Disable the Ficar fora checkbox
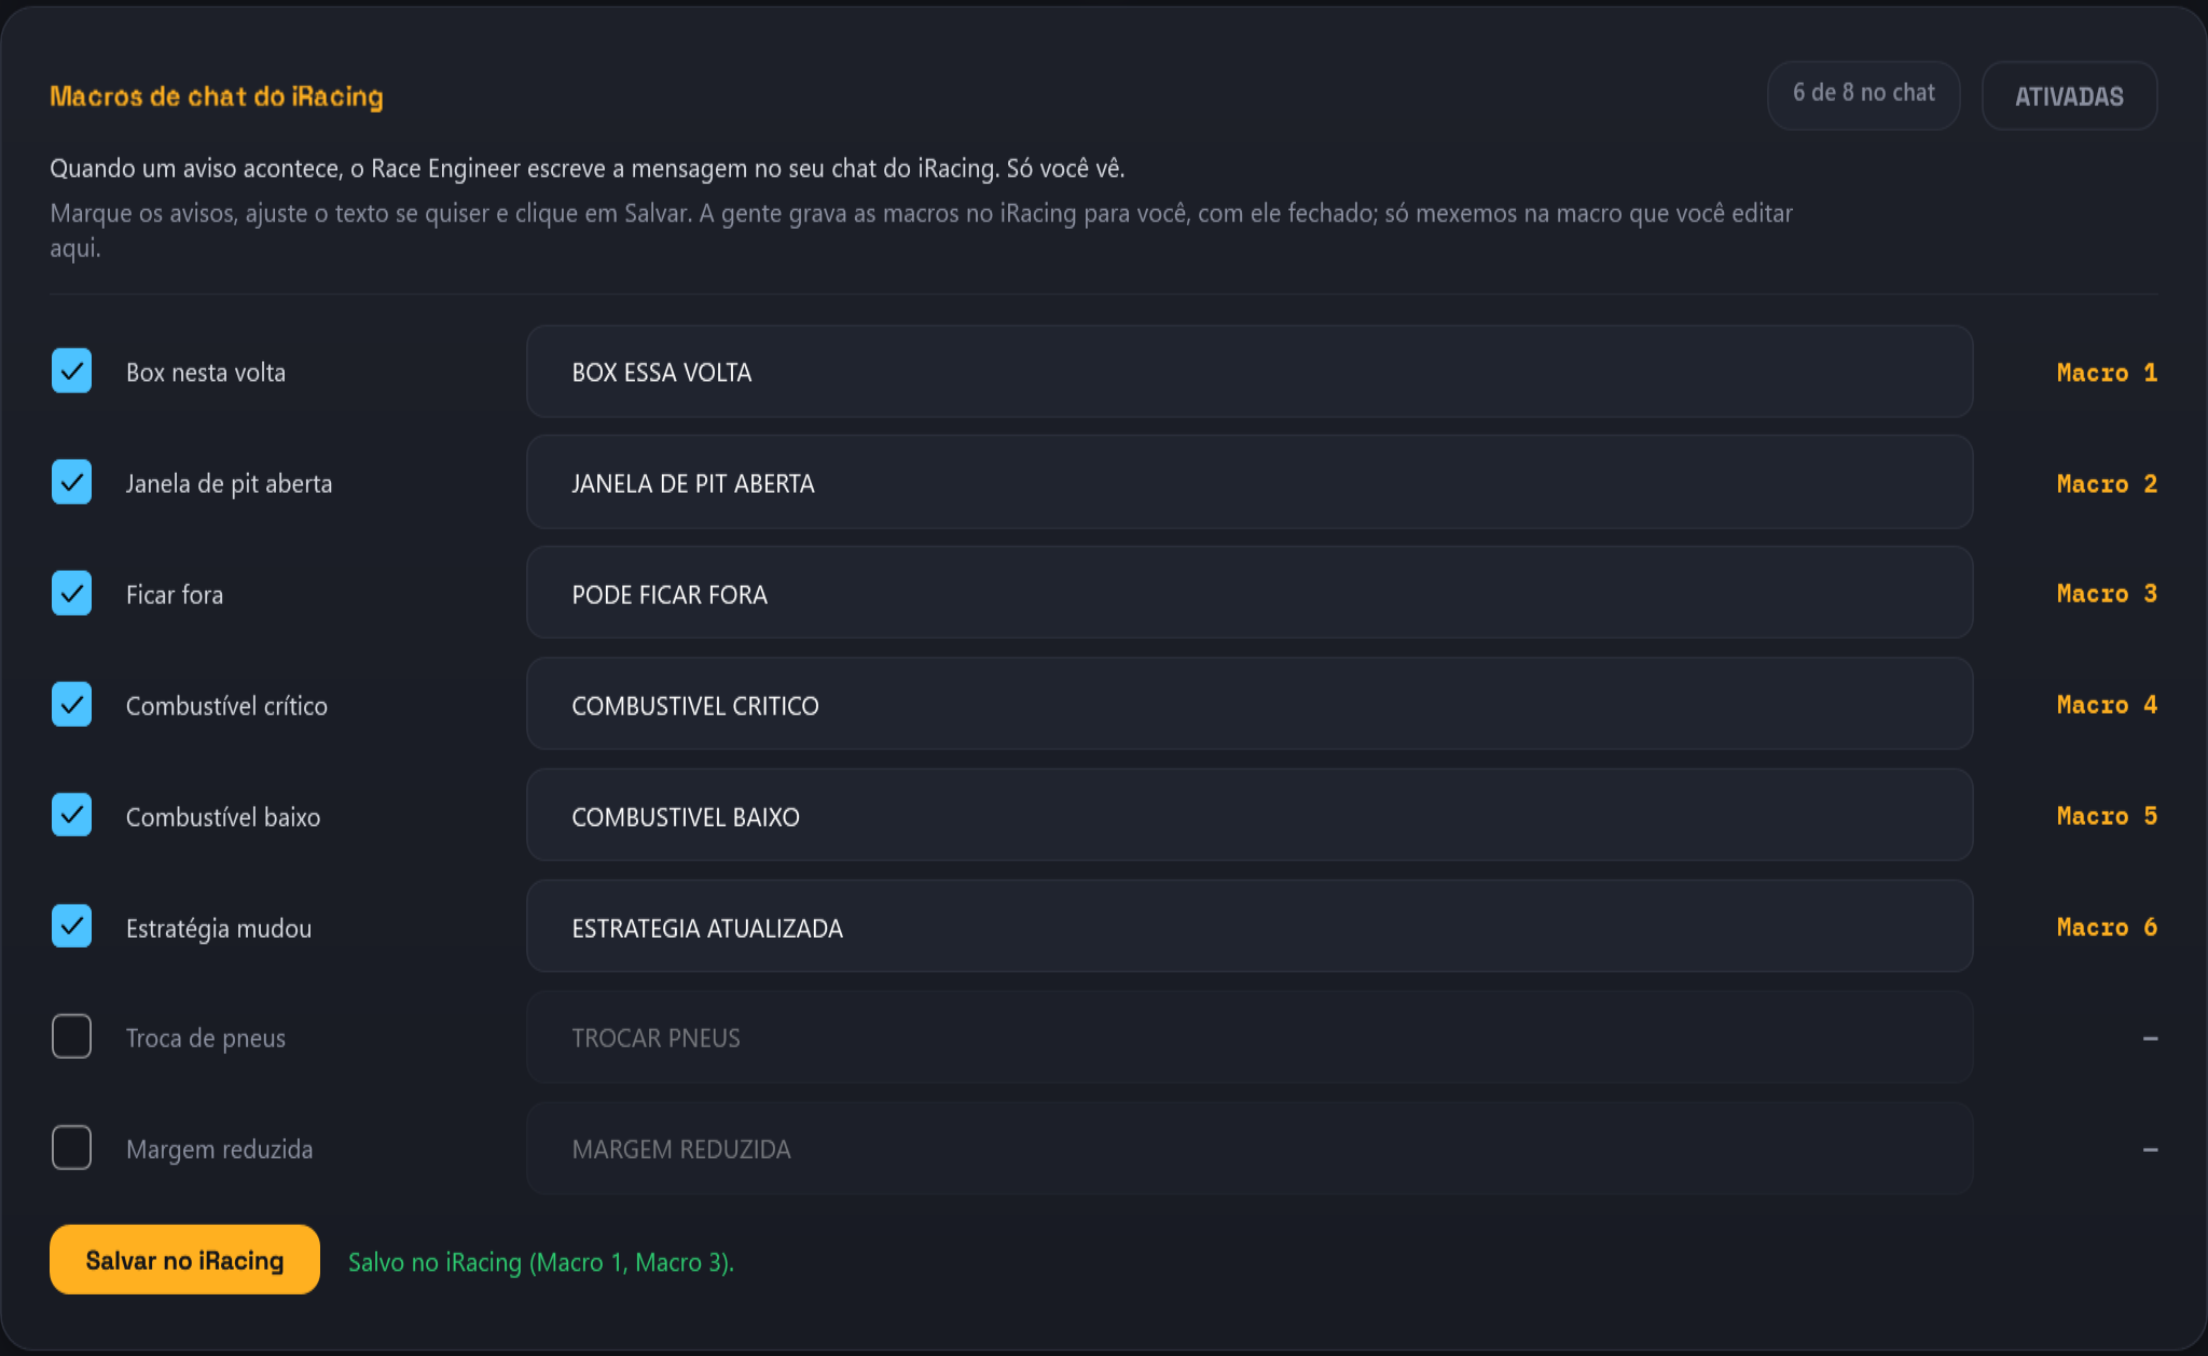The image size is (2208, 1356). (72, 593)
